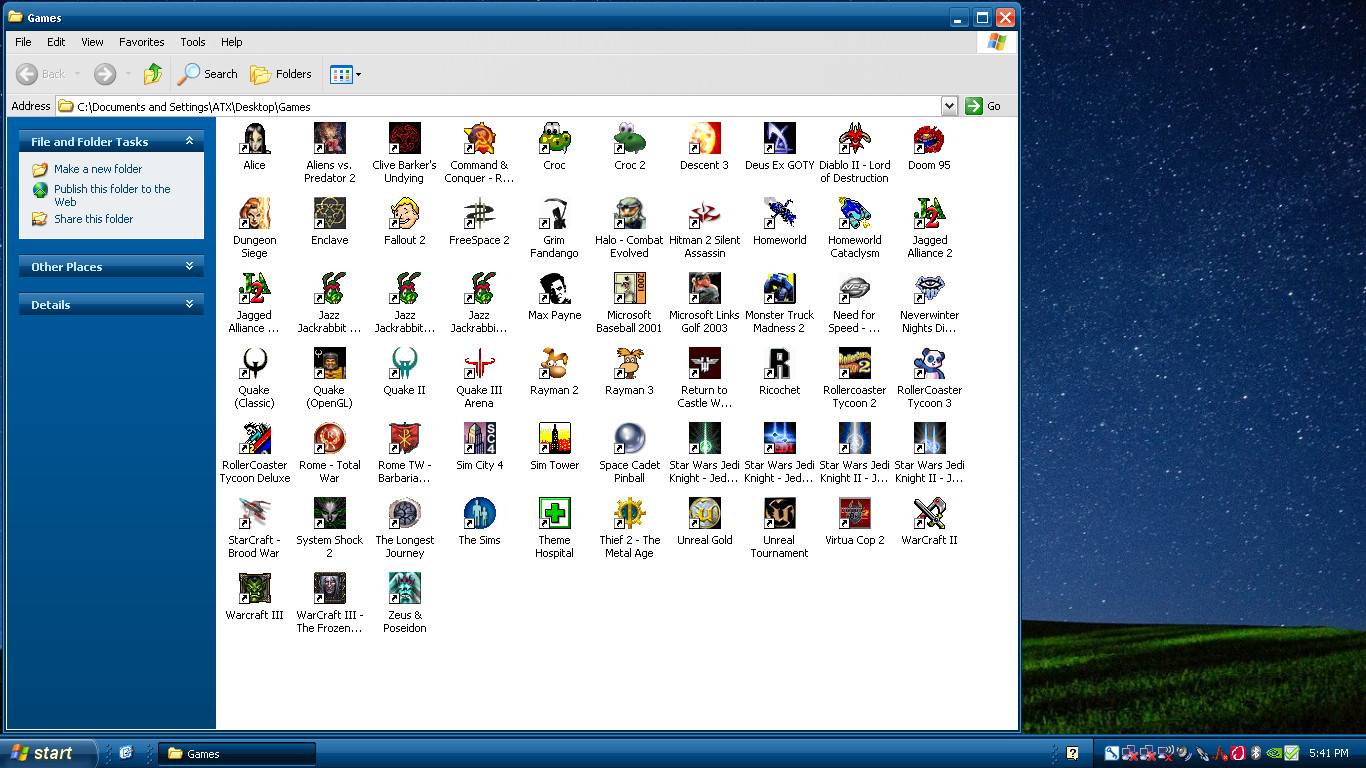Select the Quake III Arena shortcut
Screen dimensions: 1366x768
(479, 363)
